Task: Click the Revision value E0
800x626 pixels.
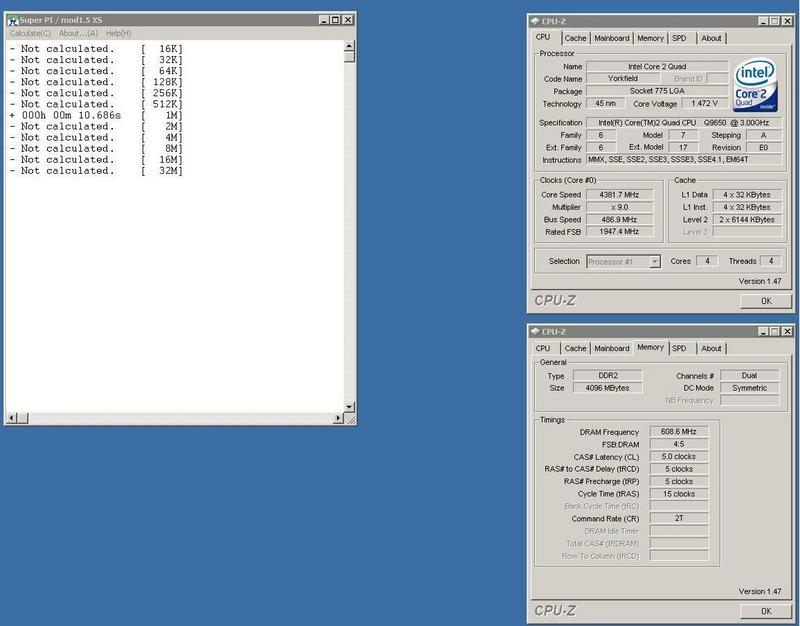Action: click(x=763, y=147)
